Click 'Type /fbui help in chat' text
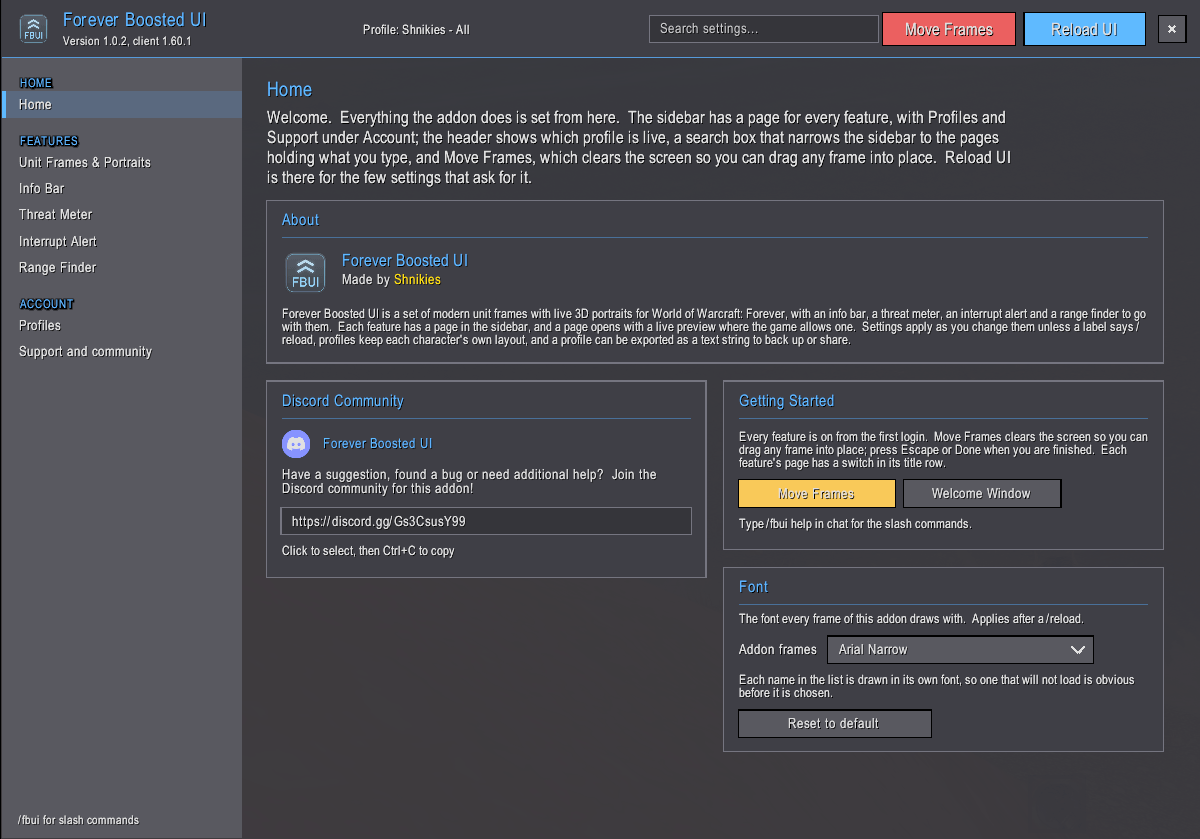The height and width of the screenshot is (839, 1200). coord(855,524)
